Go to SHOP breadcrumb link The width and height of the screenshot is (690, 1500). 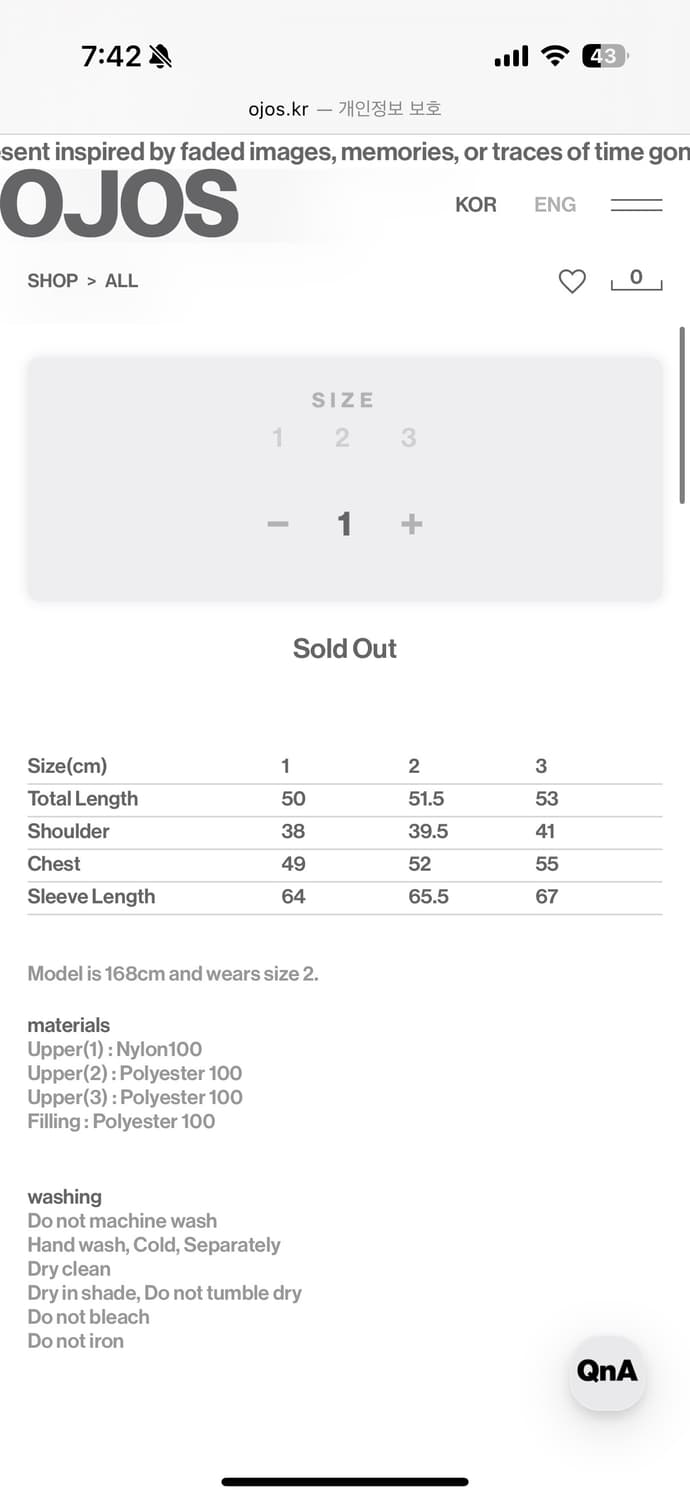(52, 281)
